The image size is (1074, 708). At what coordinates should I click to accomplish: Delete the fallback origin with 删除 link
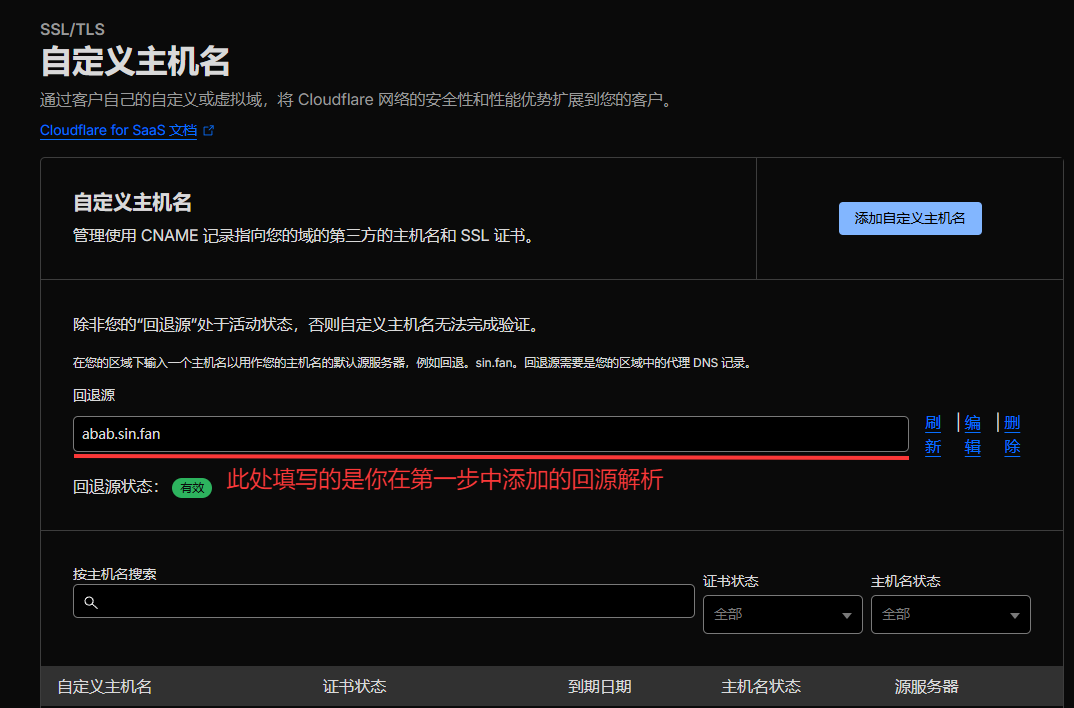click(1011, 435)
